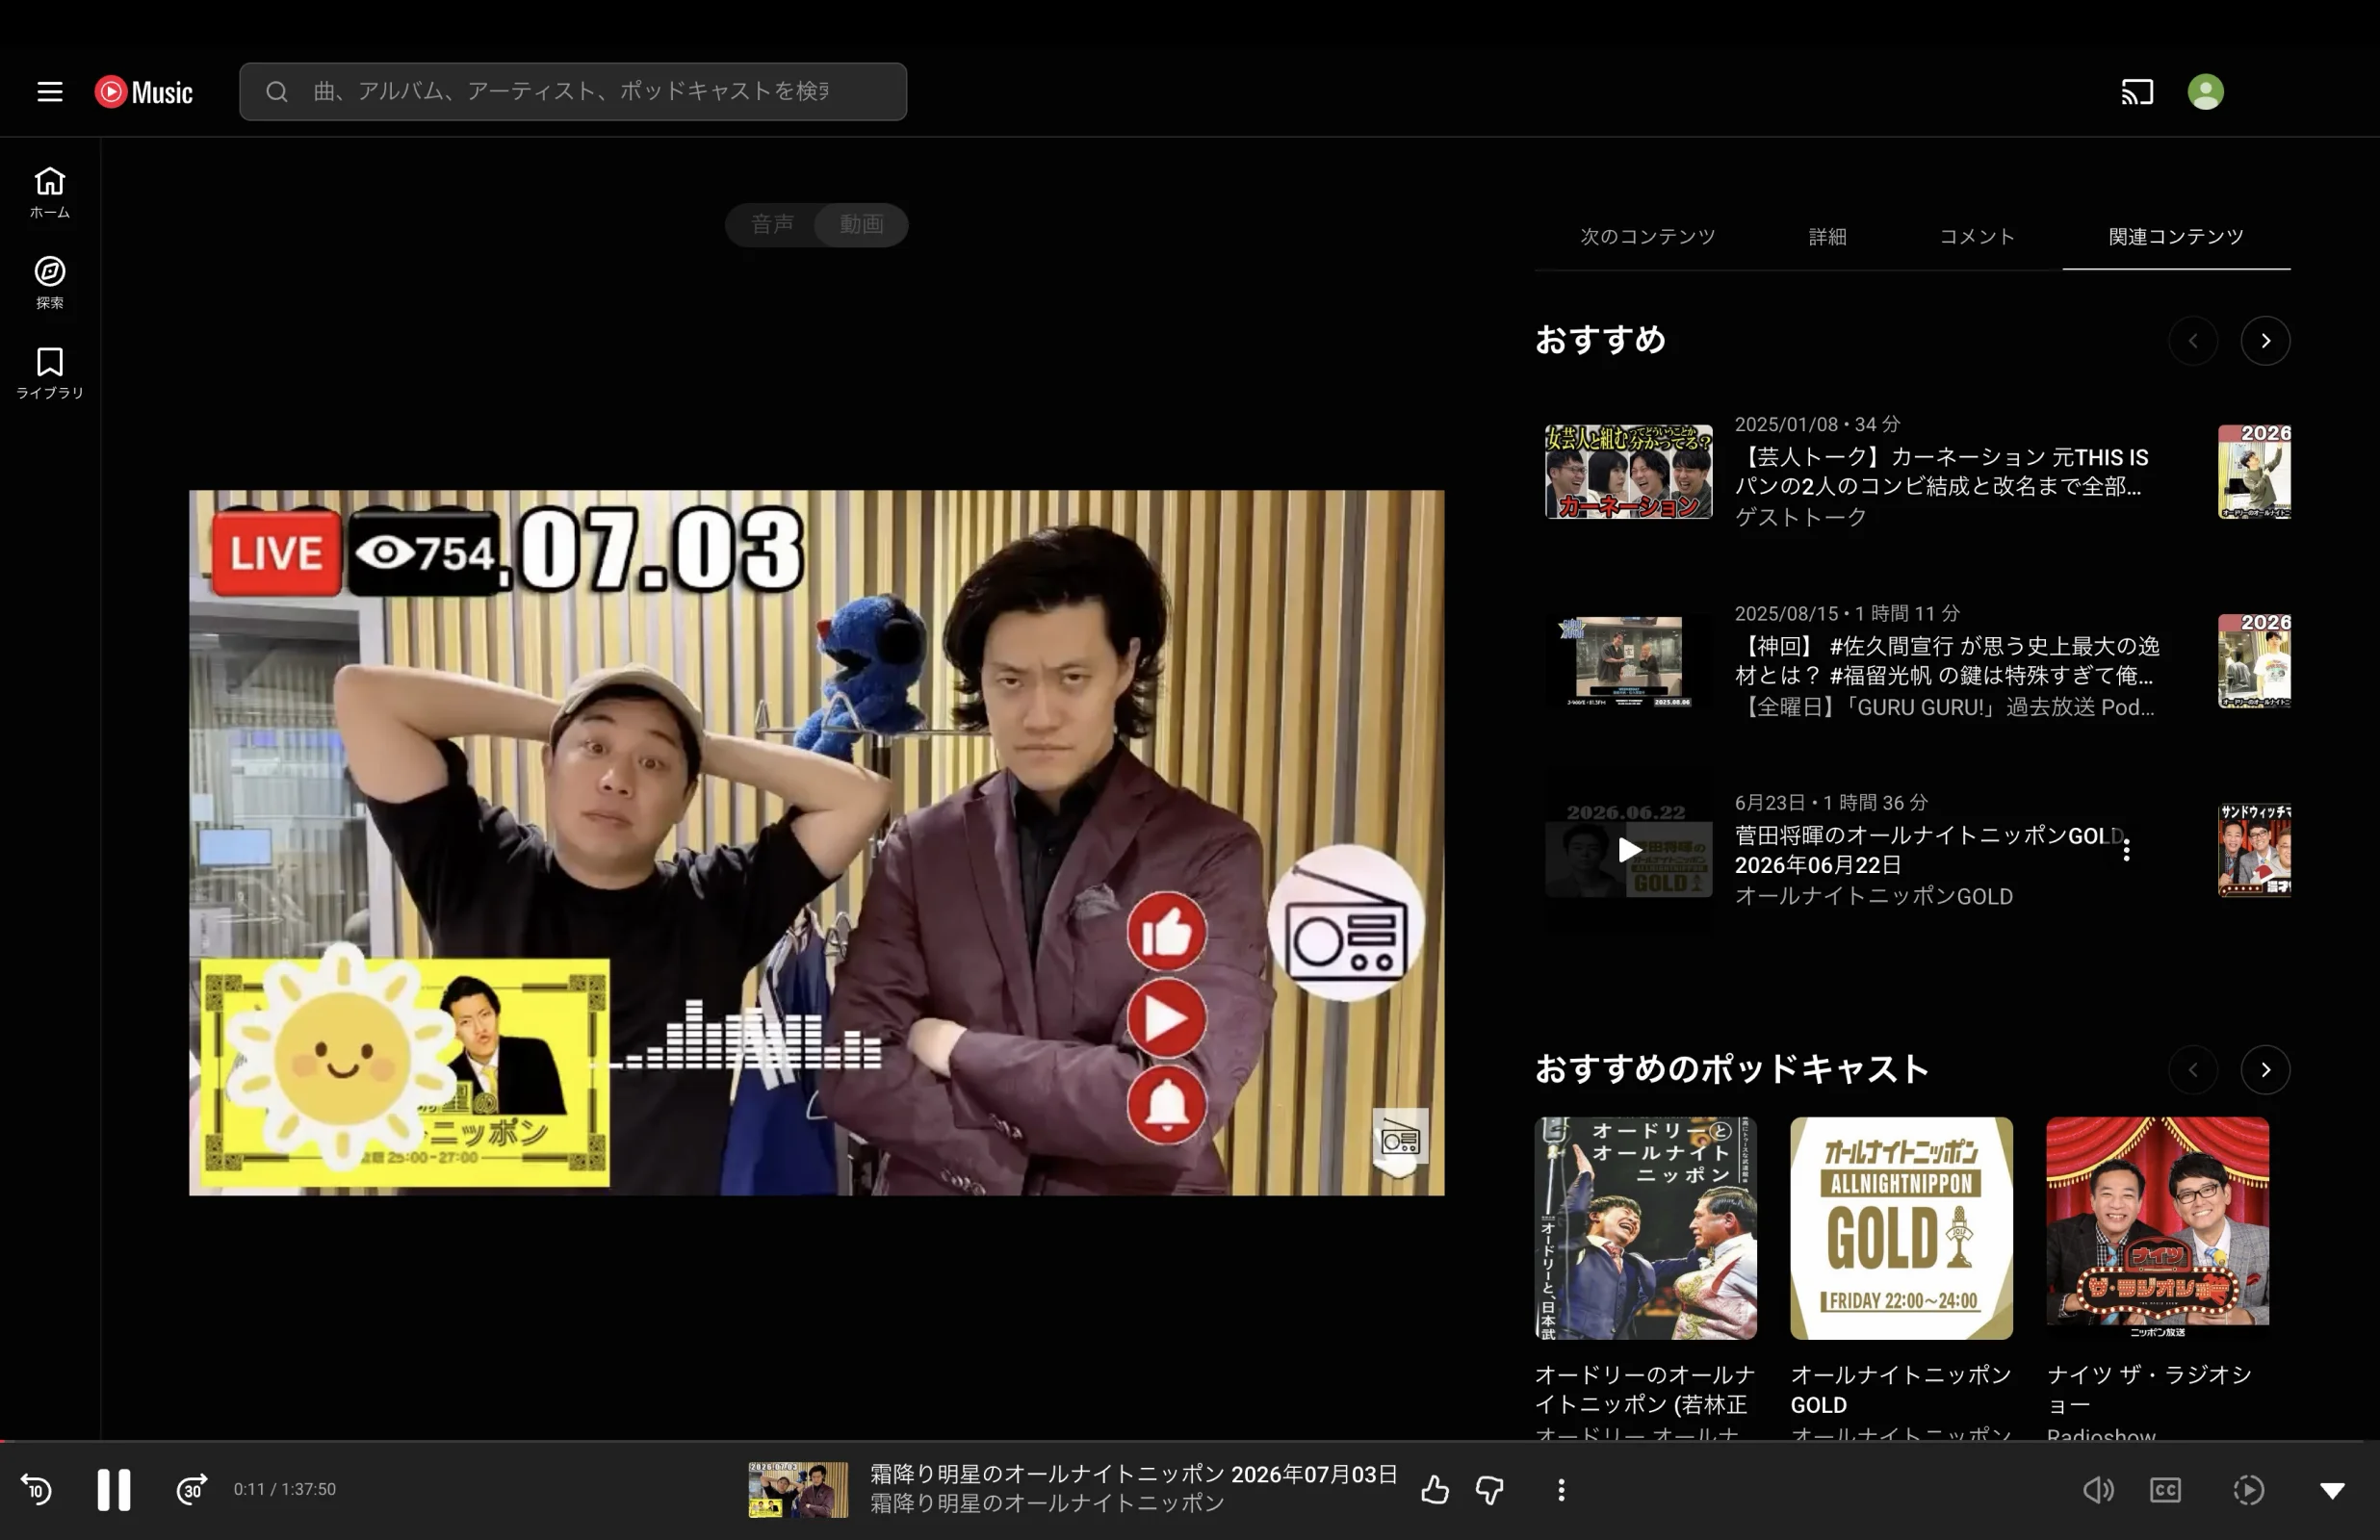Open the 霜降り明星のオールナイトニッポン show link in player bar
The height and width of the screenshot is (1540, 2380).
tap(1046, 1503)
